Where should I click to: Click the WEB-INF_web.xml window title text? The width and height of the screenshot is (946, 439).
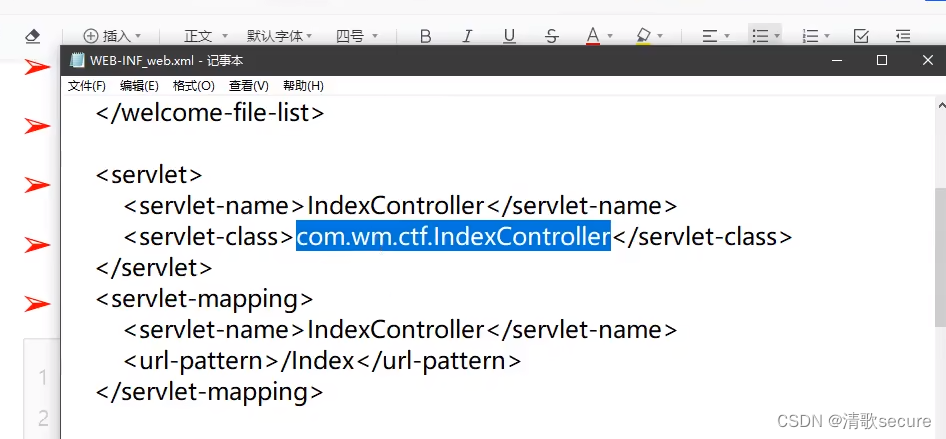(x=167, y=61)
